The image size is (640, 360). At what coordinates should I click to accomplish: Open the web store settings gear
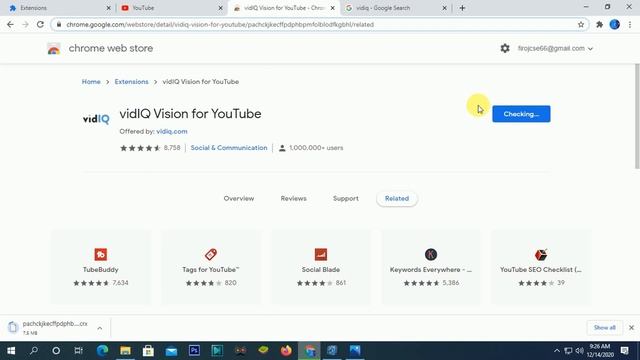point(505,48)
